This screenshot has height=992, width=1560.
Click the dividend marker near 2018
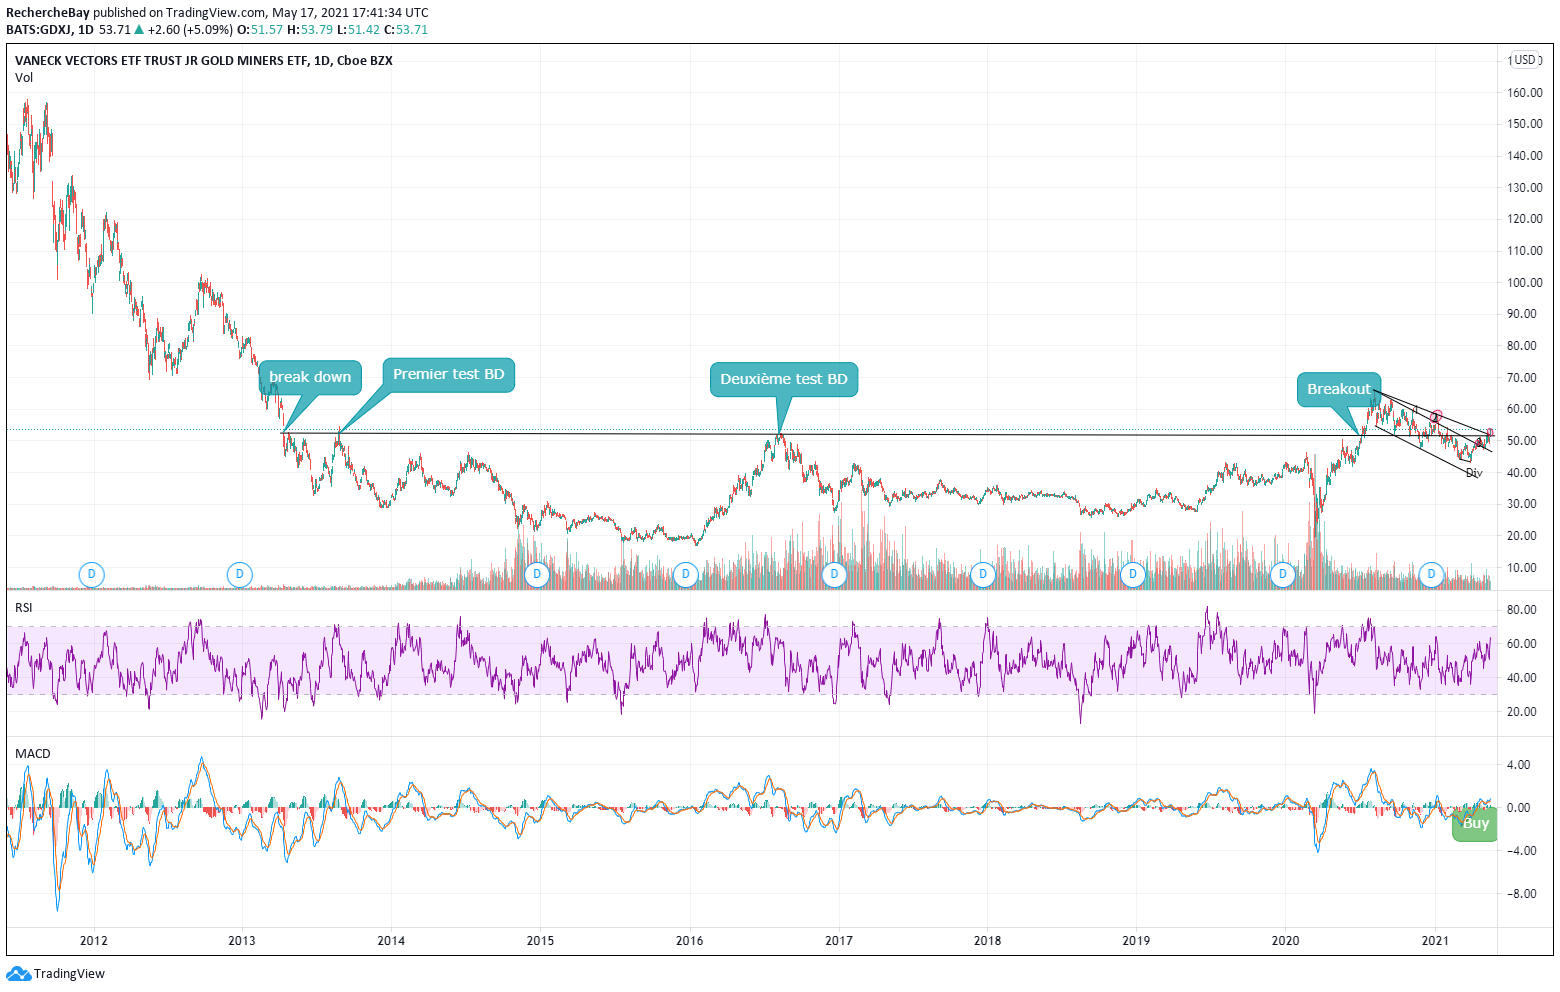(x=983, y=574)
